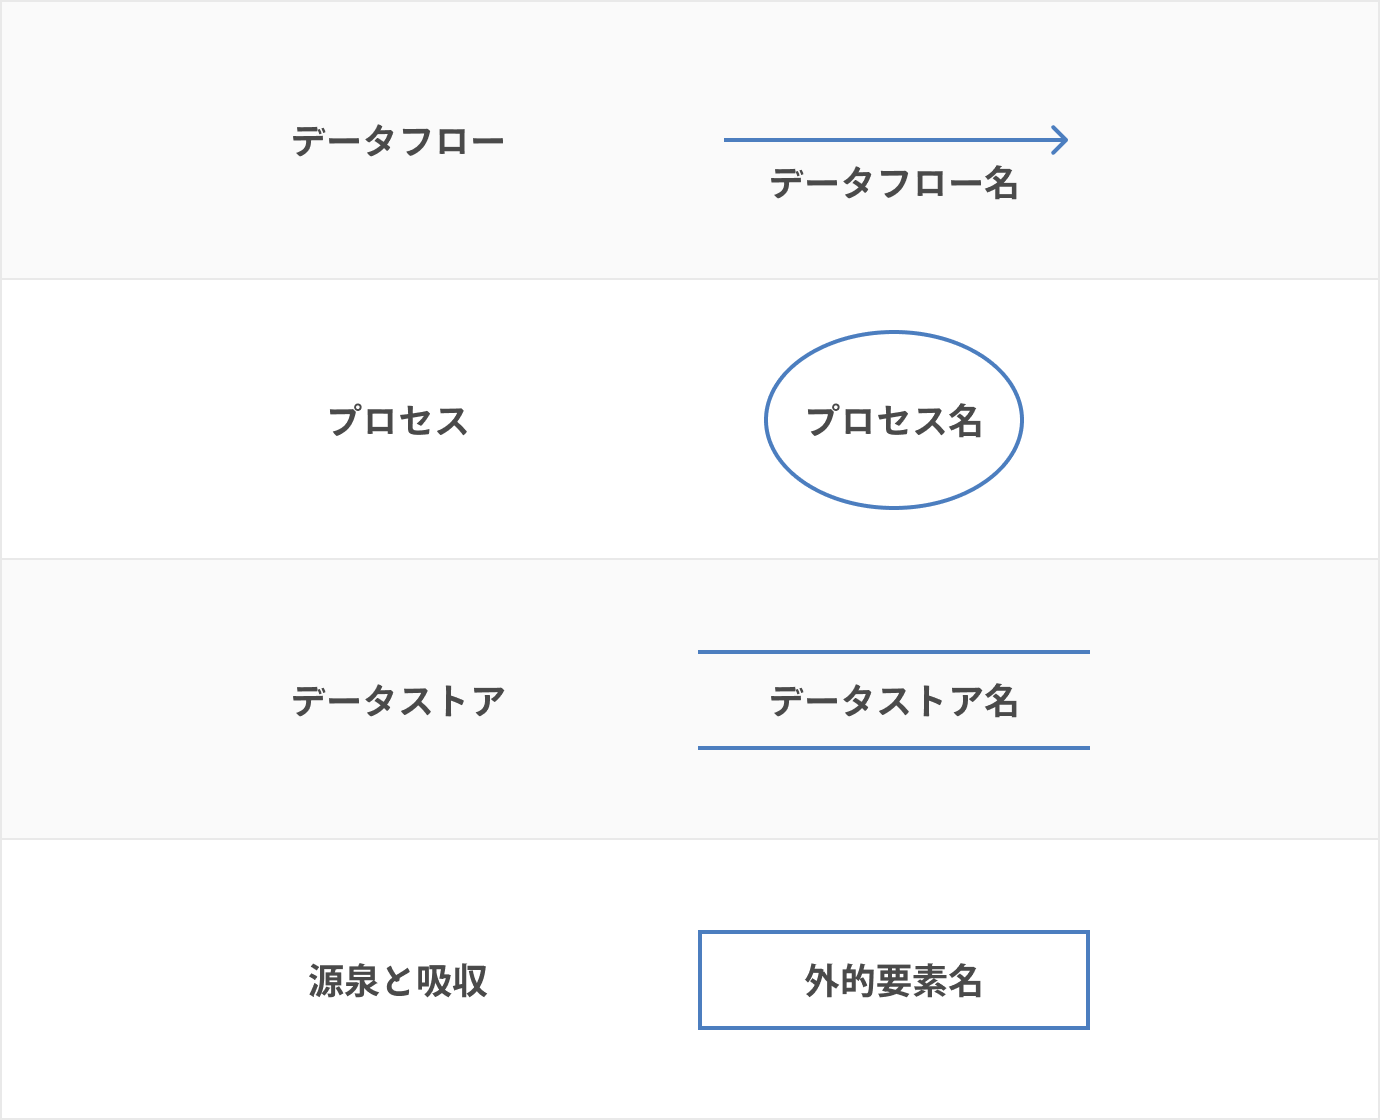Click the データストア名 text between the lines
The height and width of the screenshot is (1120, 1380).
click(893, 701)
